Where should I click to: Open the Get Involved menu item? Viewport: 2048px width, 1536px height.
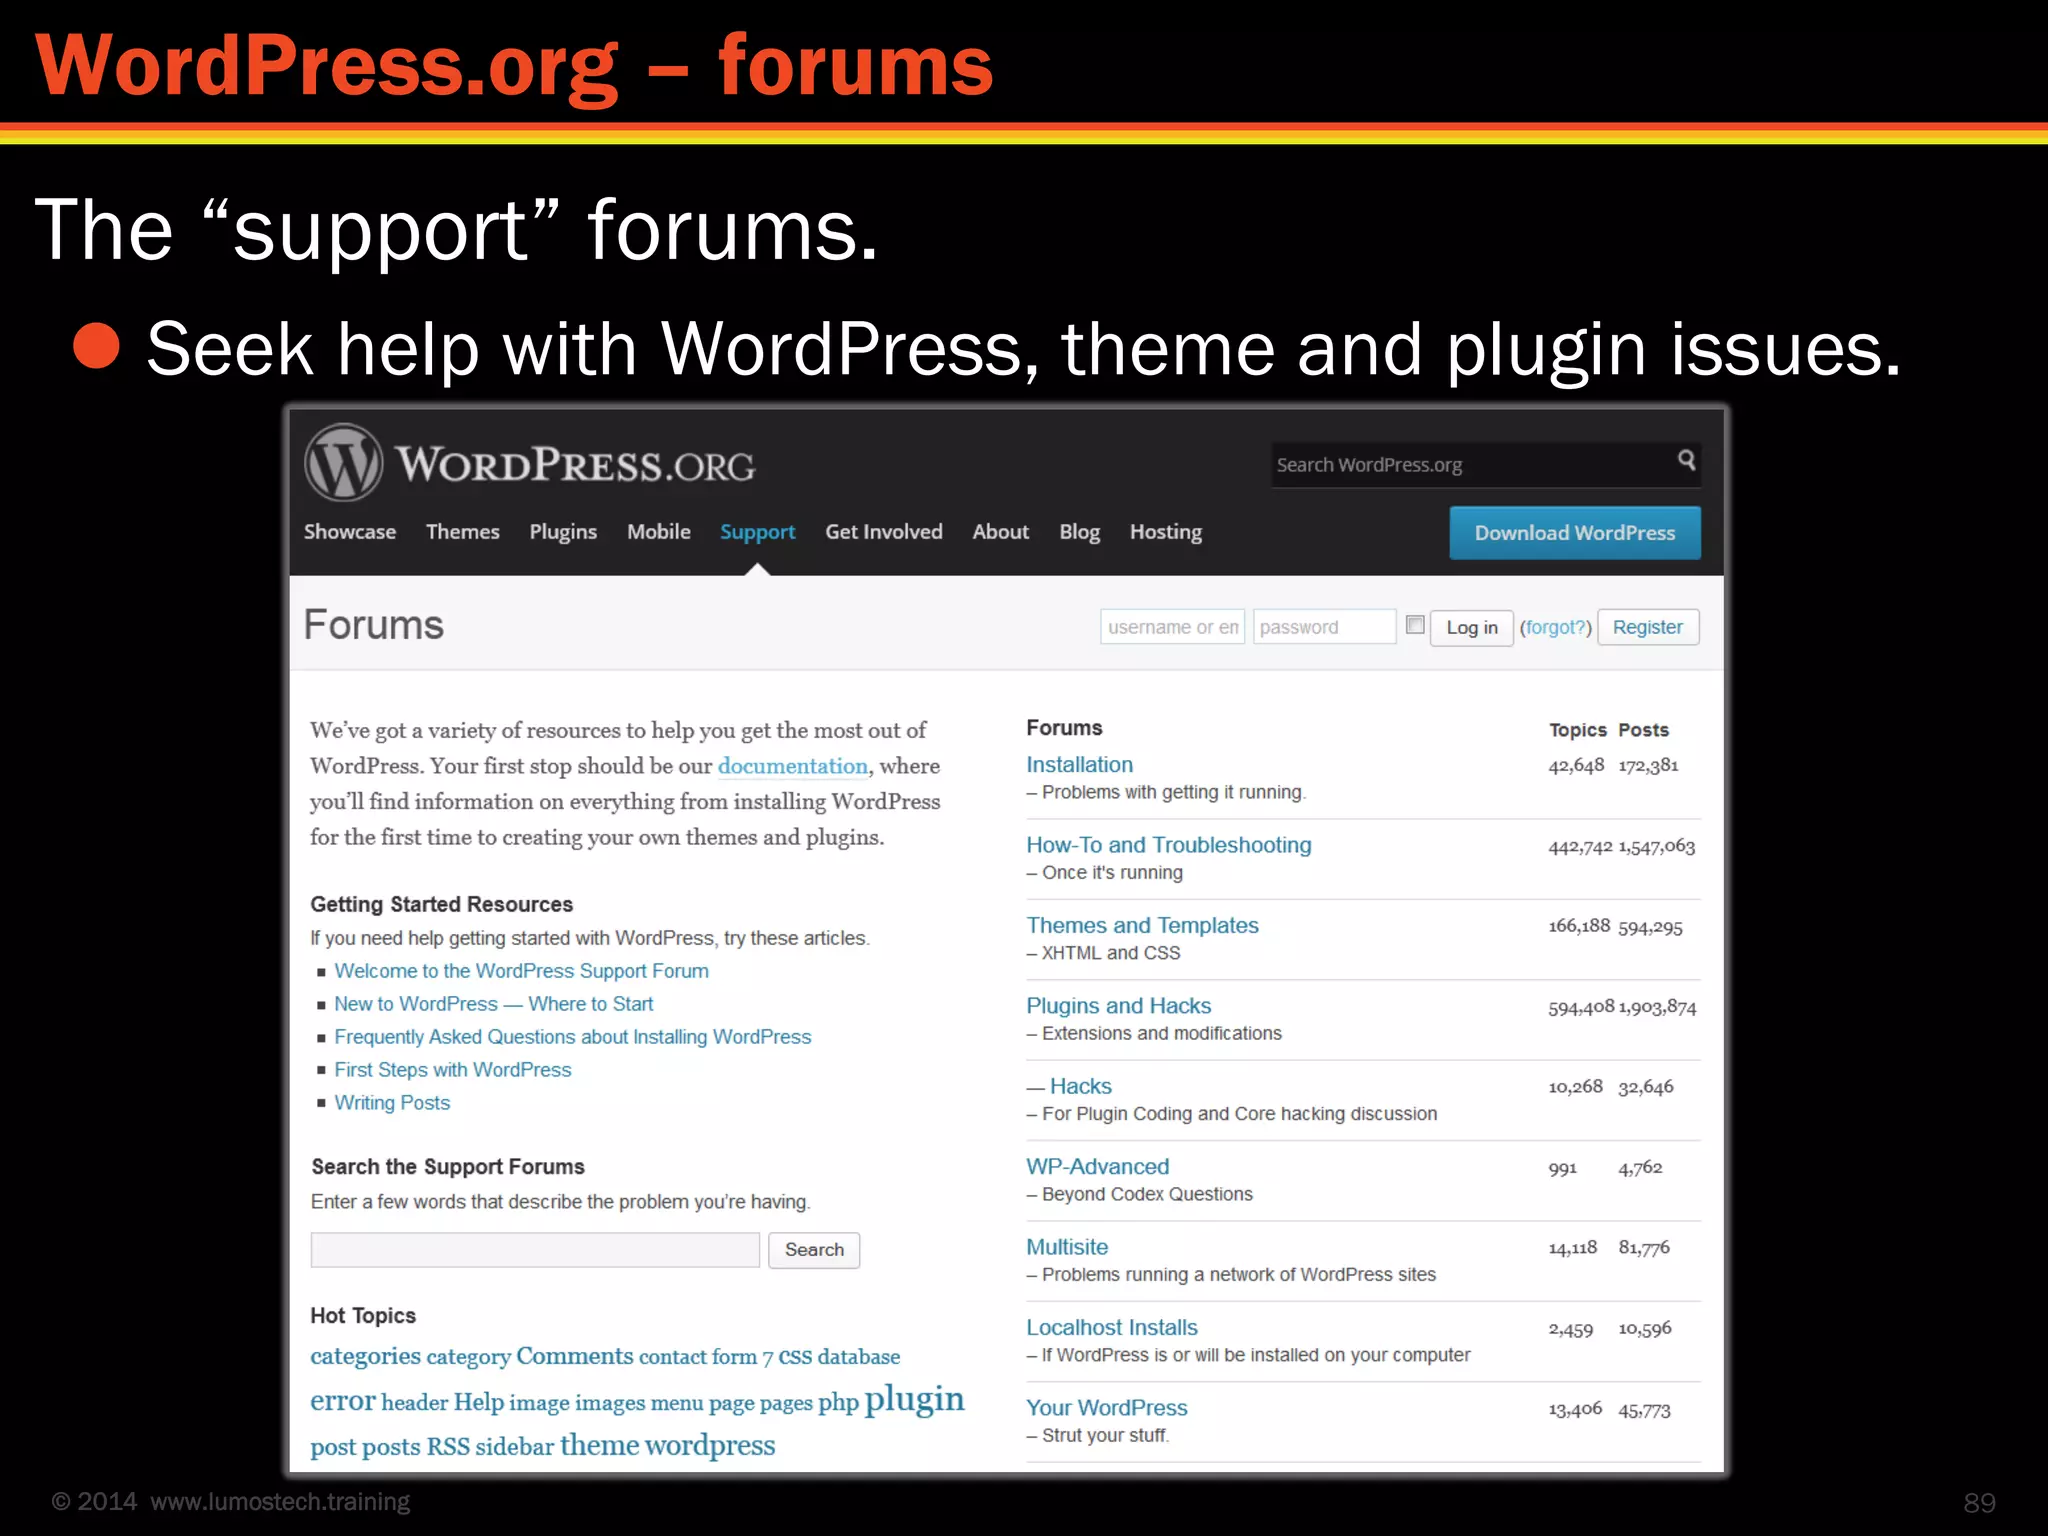click(884, 532)
